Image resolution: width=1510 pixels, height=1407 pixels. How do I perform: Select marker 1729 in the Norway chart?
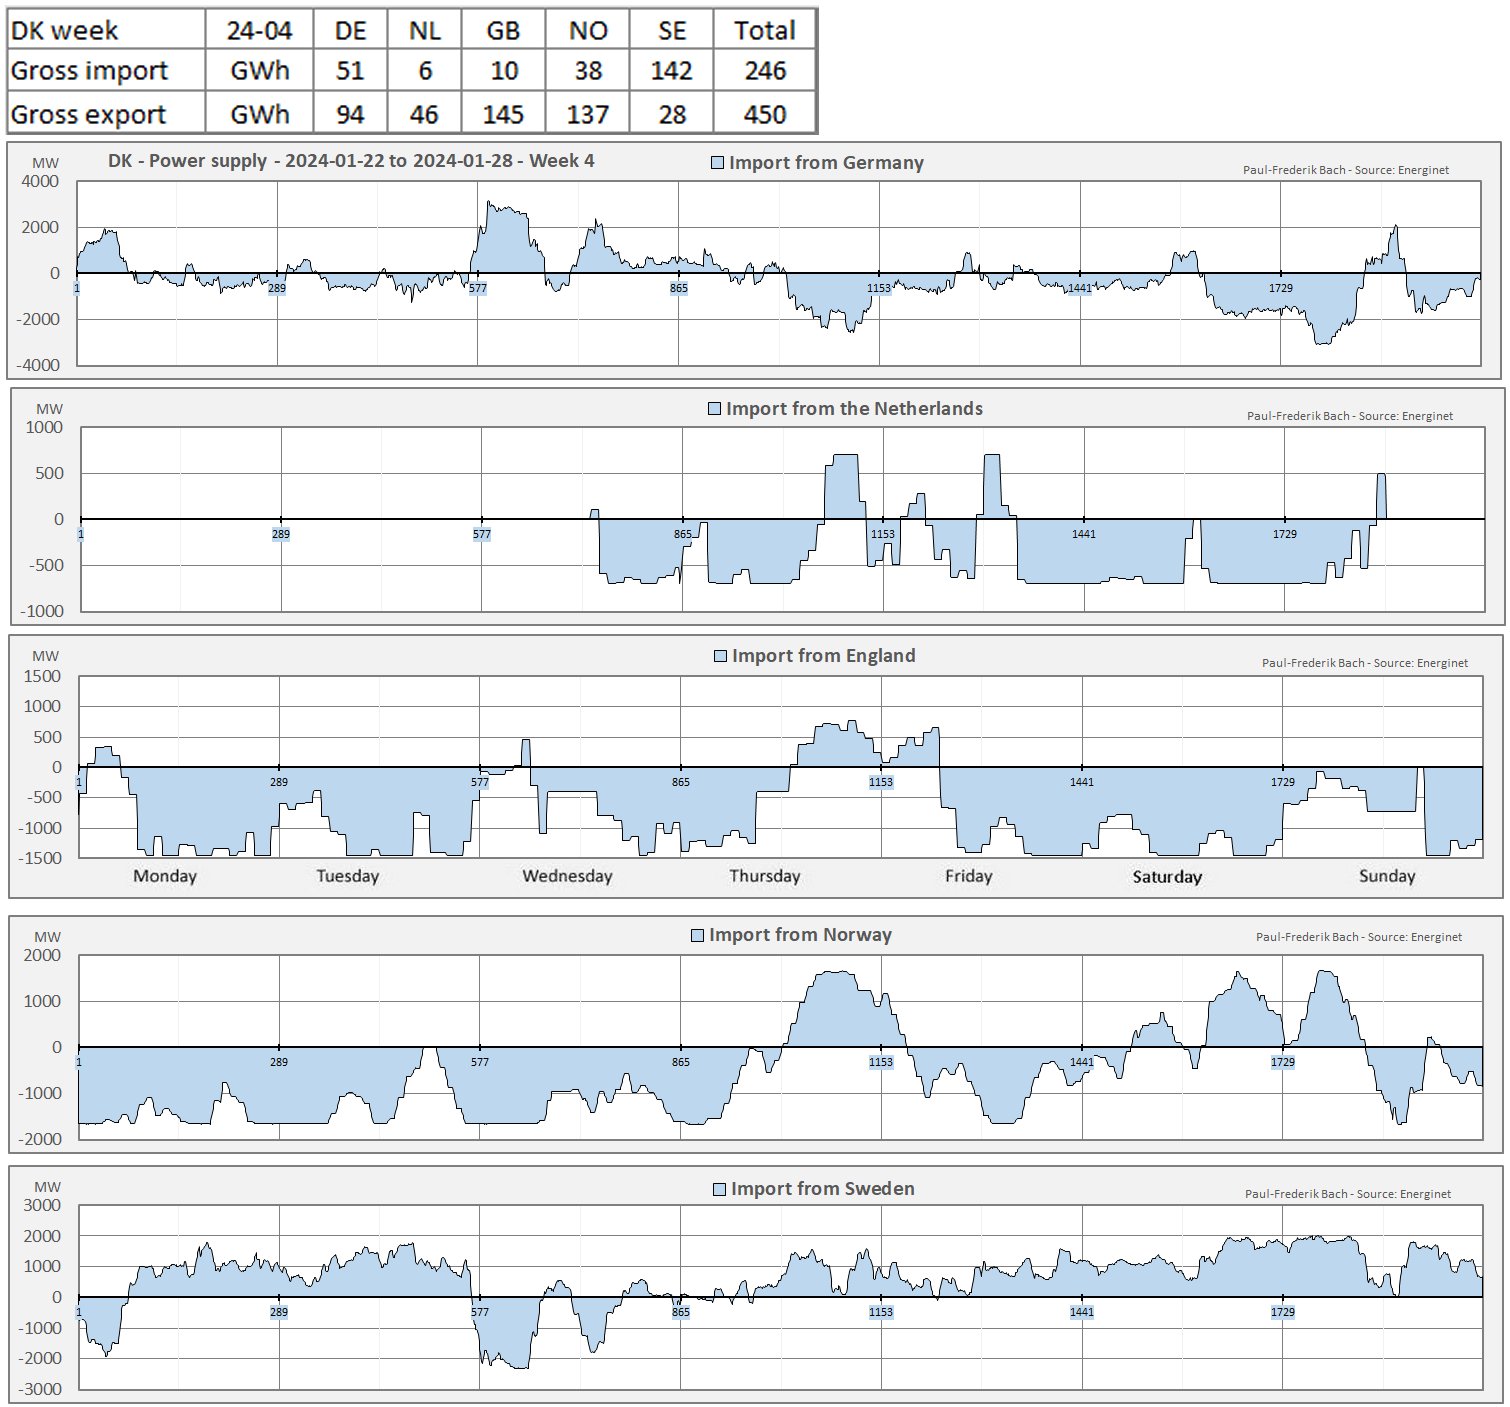coord(1282,1062)
